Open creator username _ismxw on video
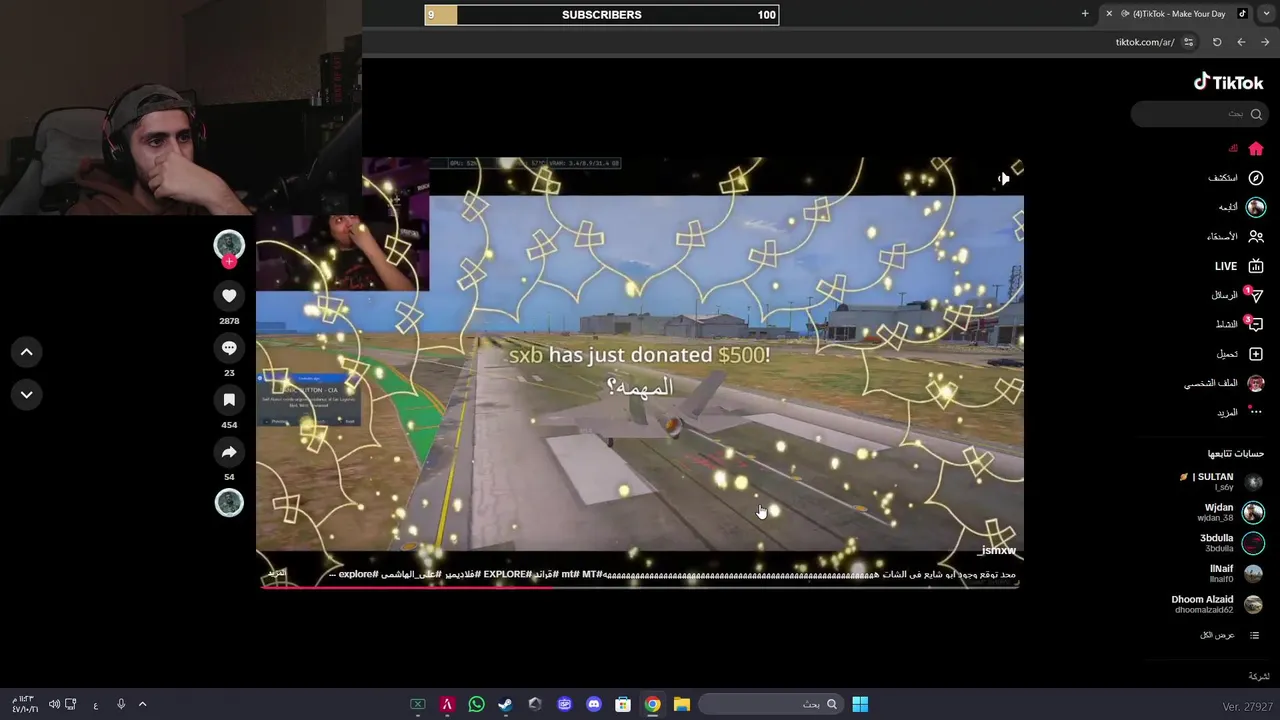Viewport: 1280px width, 720px height. 997,551
